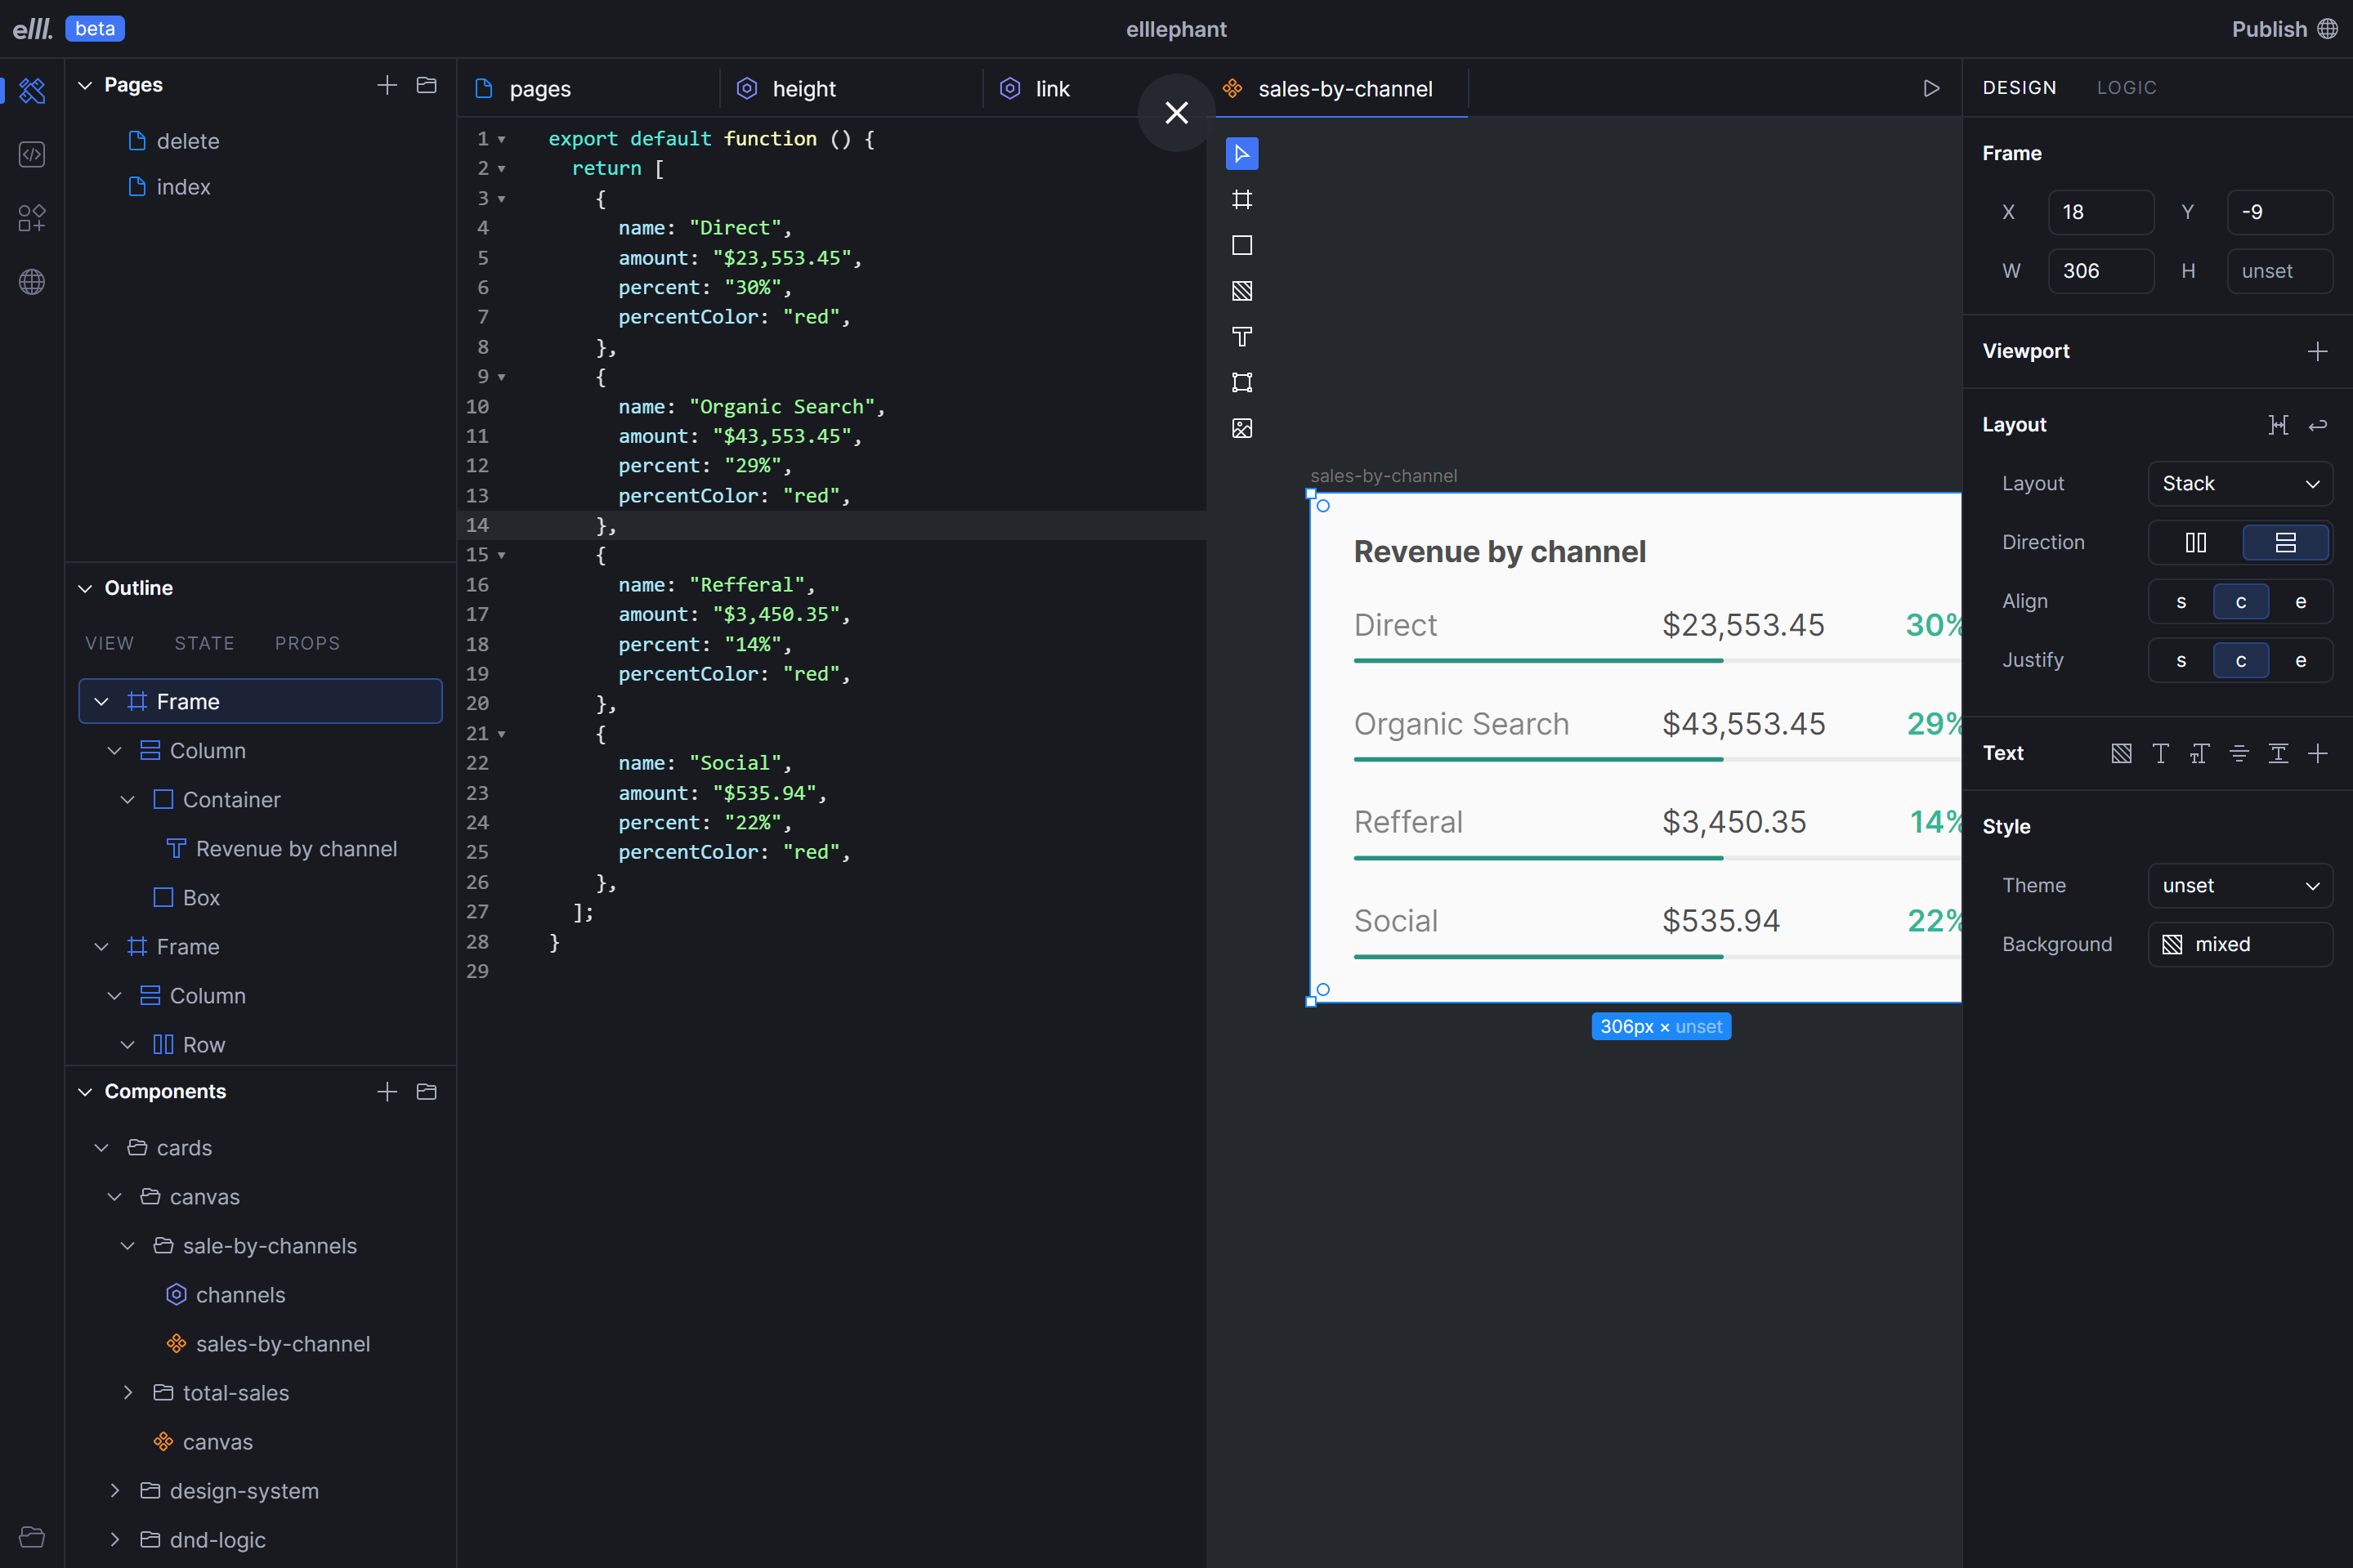Click the Text font size icon
Viewport: 2353px width, 1568px height.
(2199, 754)
